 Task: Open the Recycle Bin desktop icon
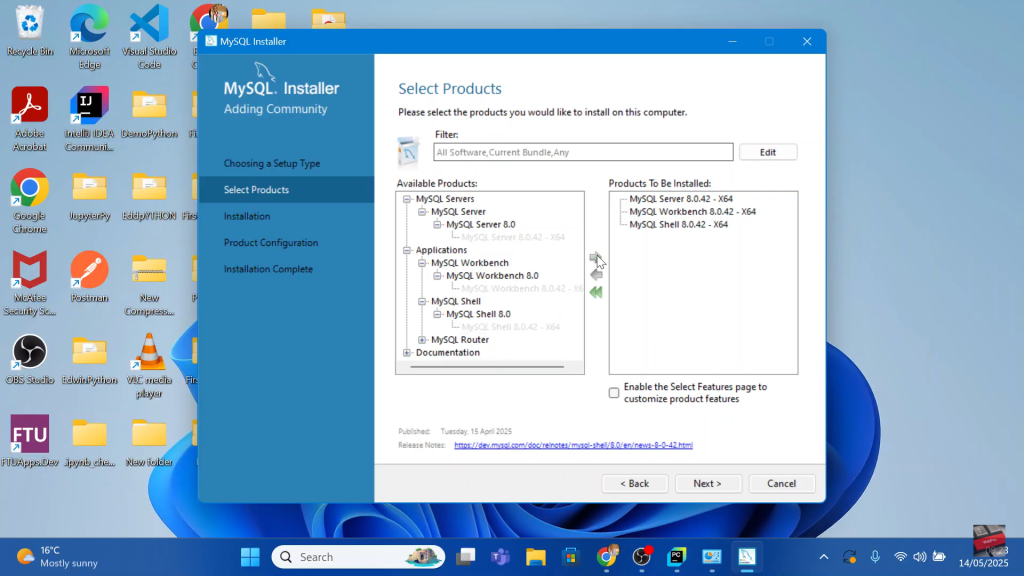coord(29,31)
